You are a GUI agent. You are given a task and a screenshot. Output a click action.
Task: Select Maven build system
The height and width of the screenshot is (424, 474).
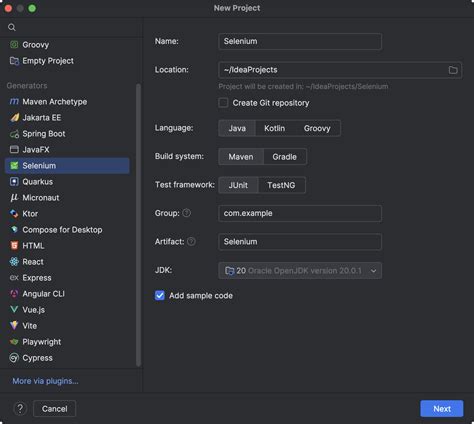coord(241,157)
